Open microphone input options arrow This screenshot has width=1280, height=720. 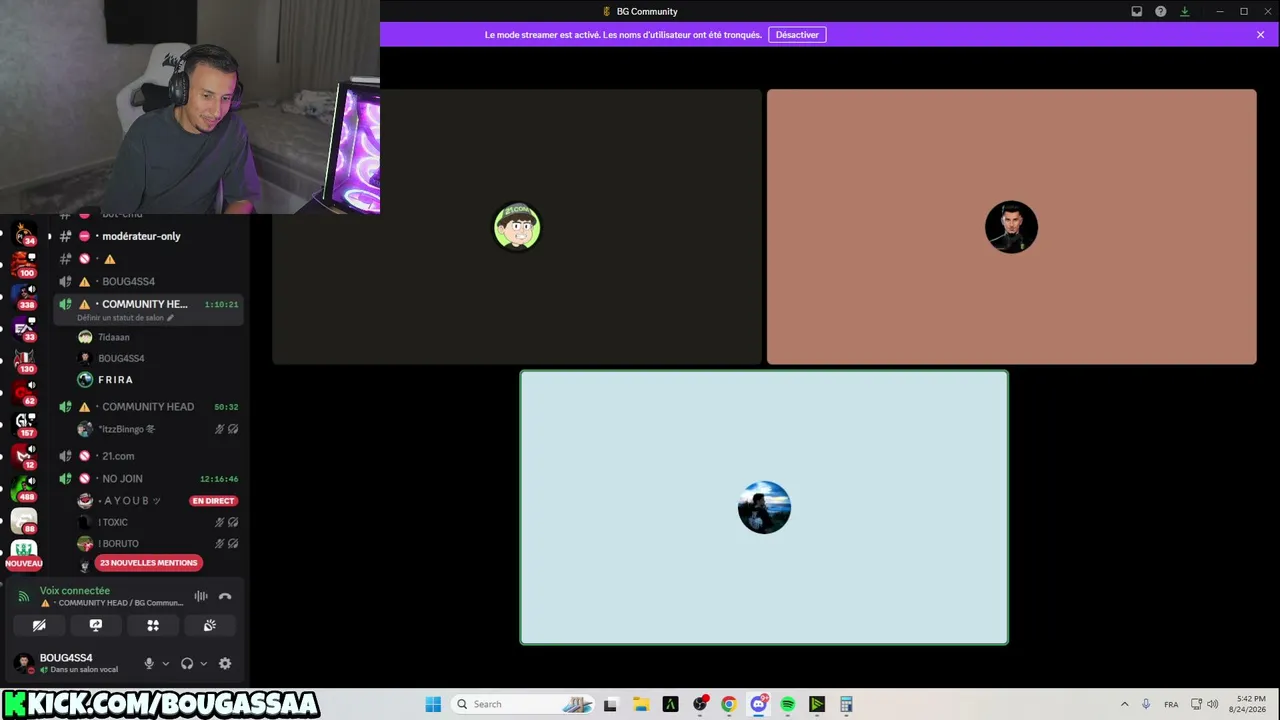165,663
